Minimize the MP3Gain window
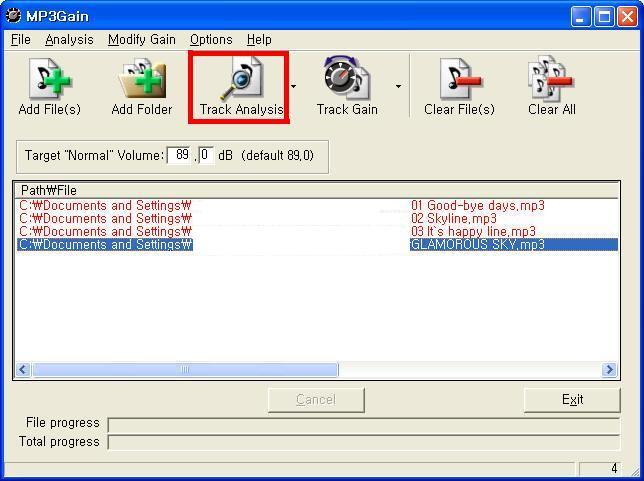 tap(581, 17)
